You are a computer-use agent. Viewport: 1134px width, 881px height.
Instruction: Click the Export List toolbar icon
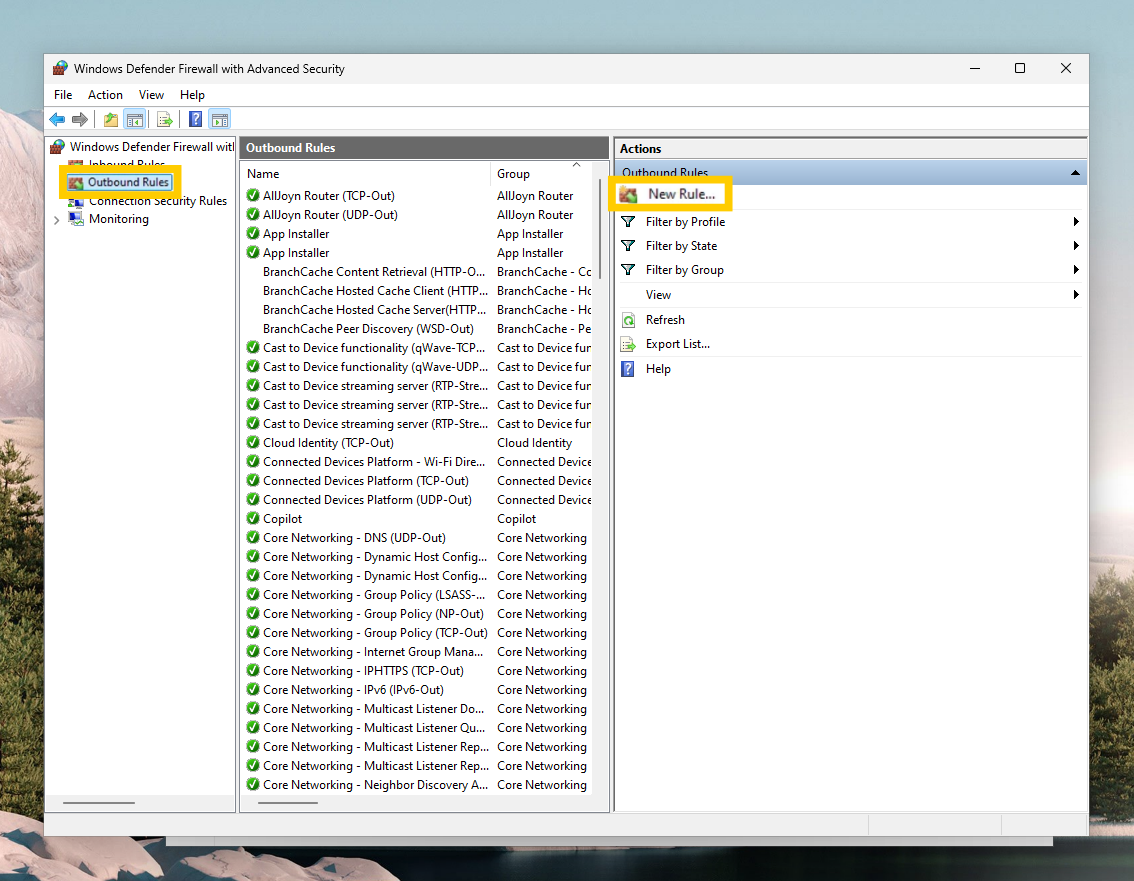pyautogui.click(x=165, y=119)
